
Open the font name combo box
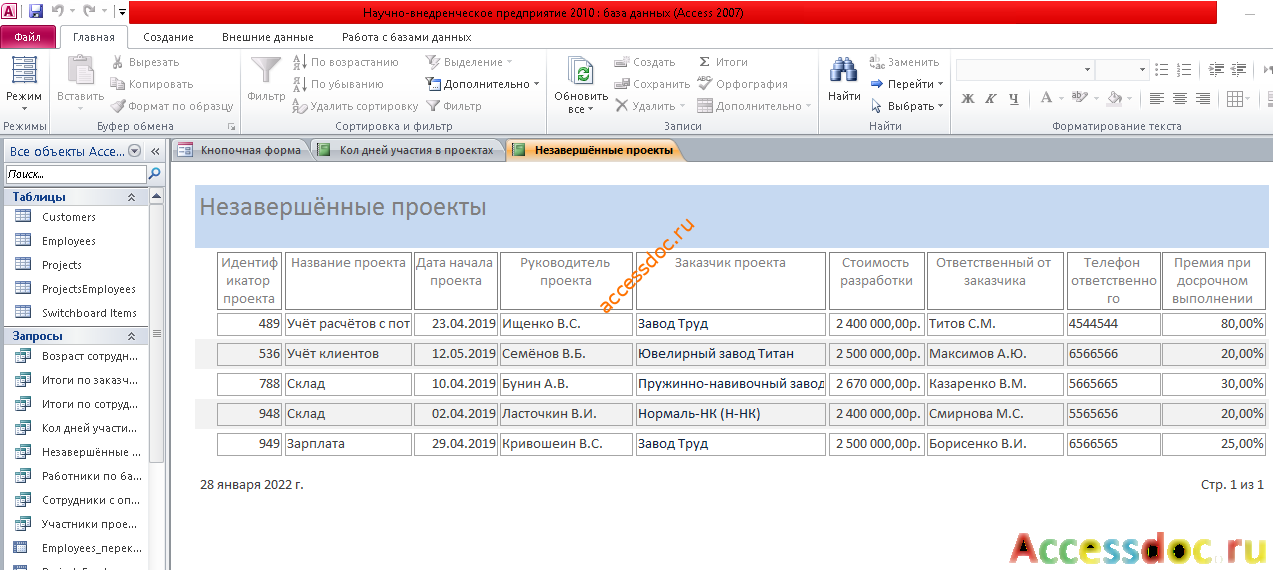pyautogui.click(x=1024, y=70)
